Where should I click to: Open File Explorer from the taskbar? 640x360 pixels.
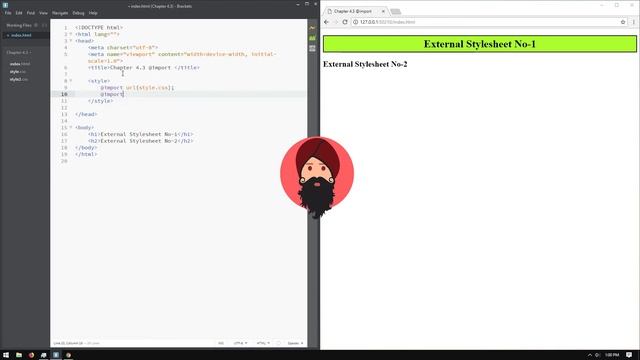(19, 355)
